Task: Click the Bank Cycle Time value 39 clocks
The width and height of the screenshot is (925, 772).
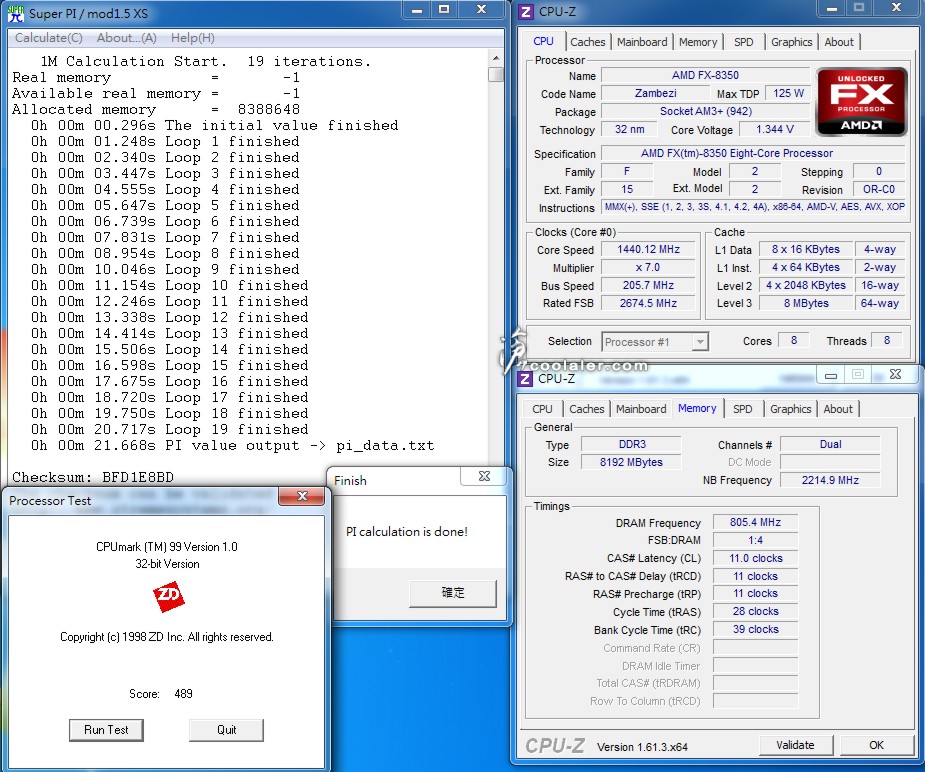Action: tap(756, 629)
